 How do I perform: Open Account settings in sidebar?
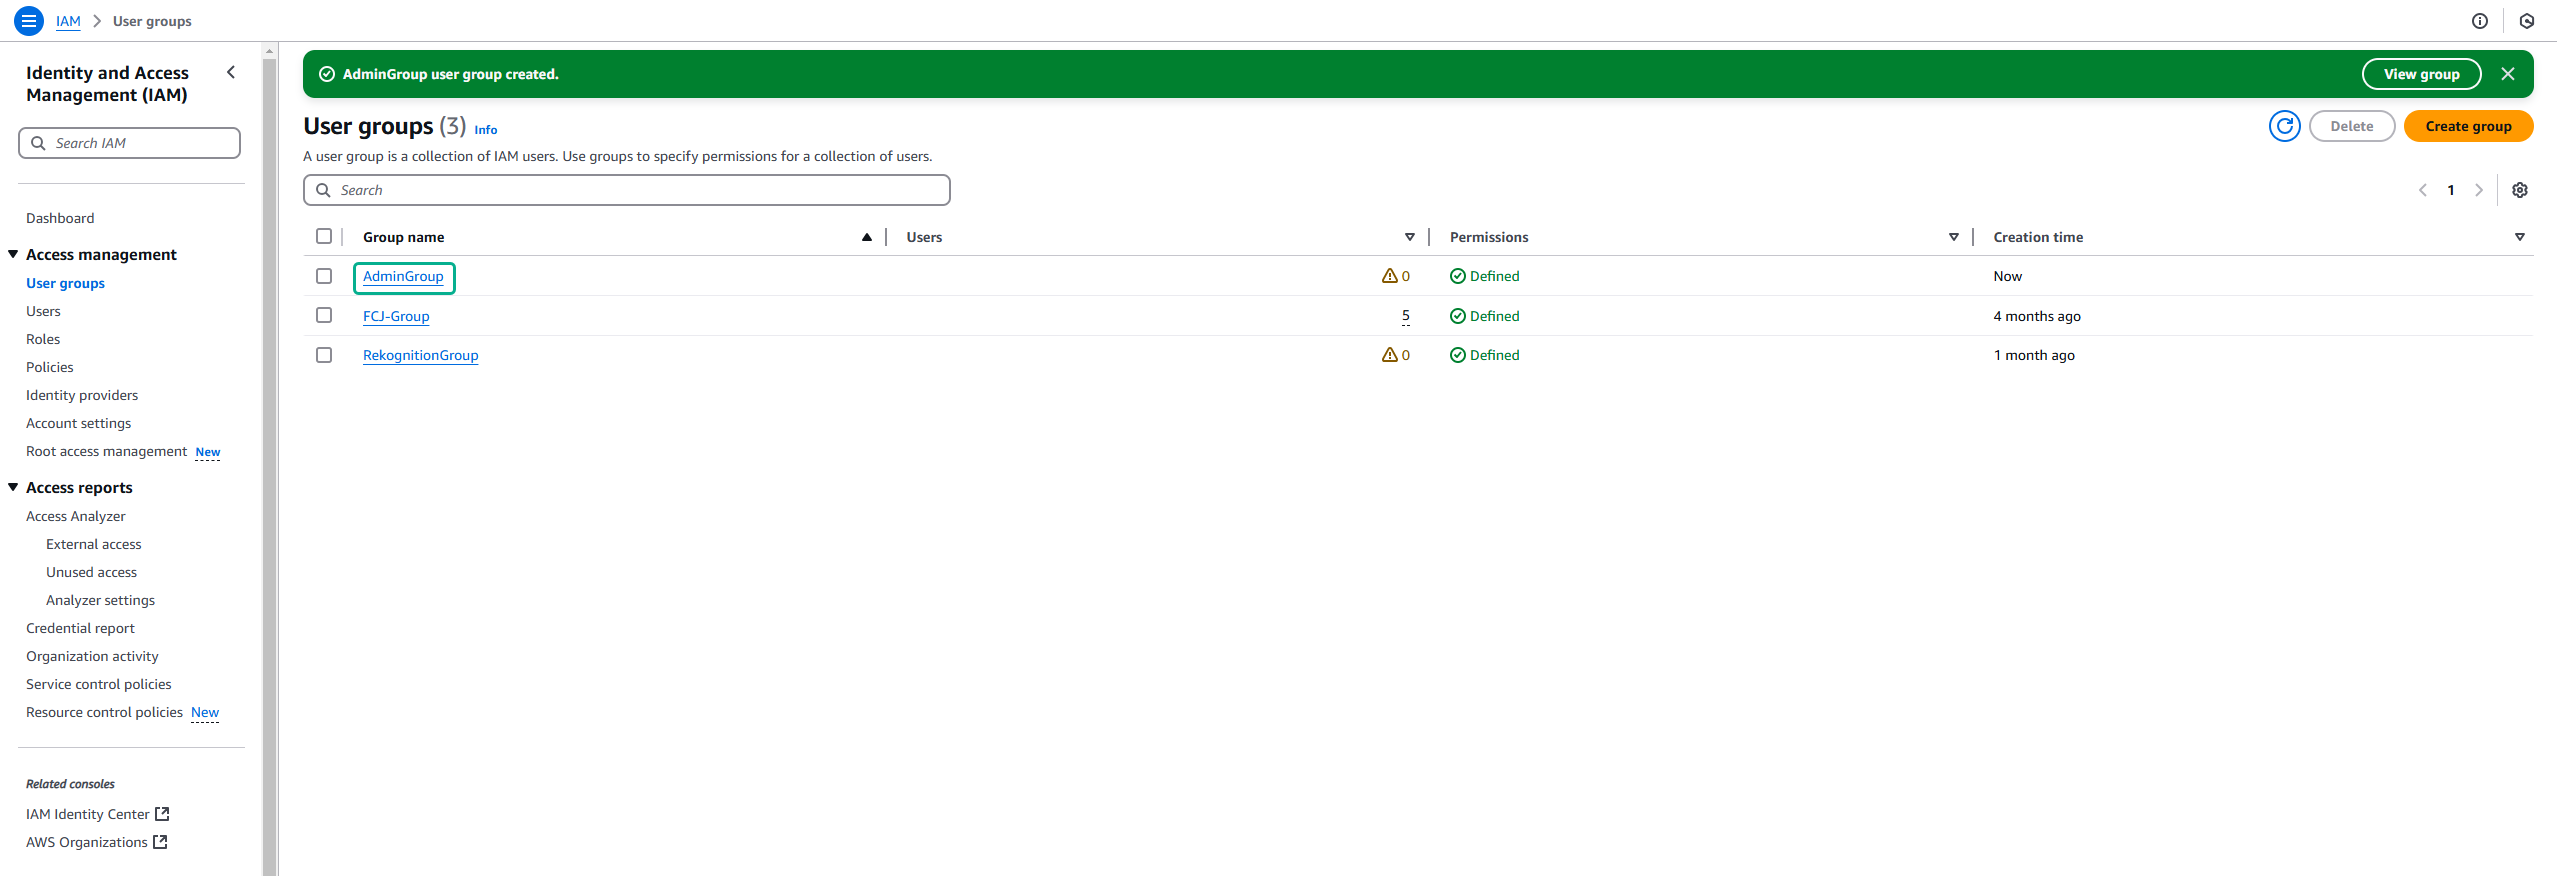click(78, 423)
